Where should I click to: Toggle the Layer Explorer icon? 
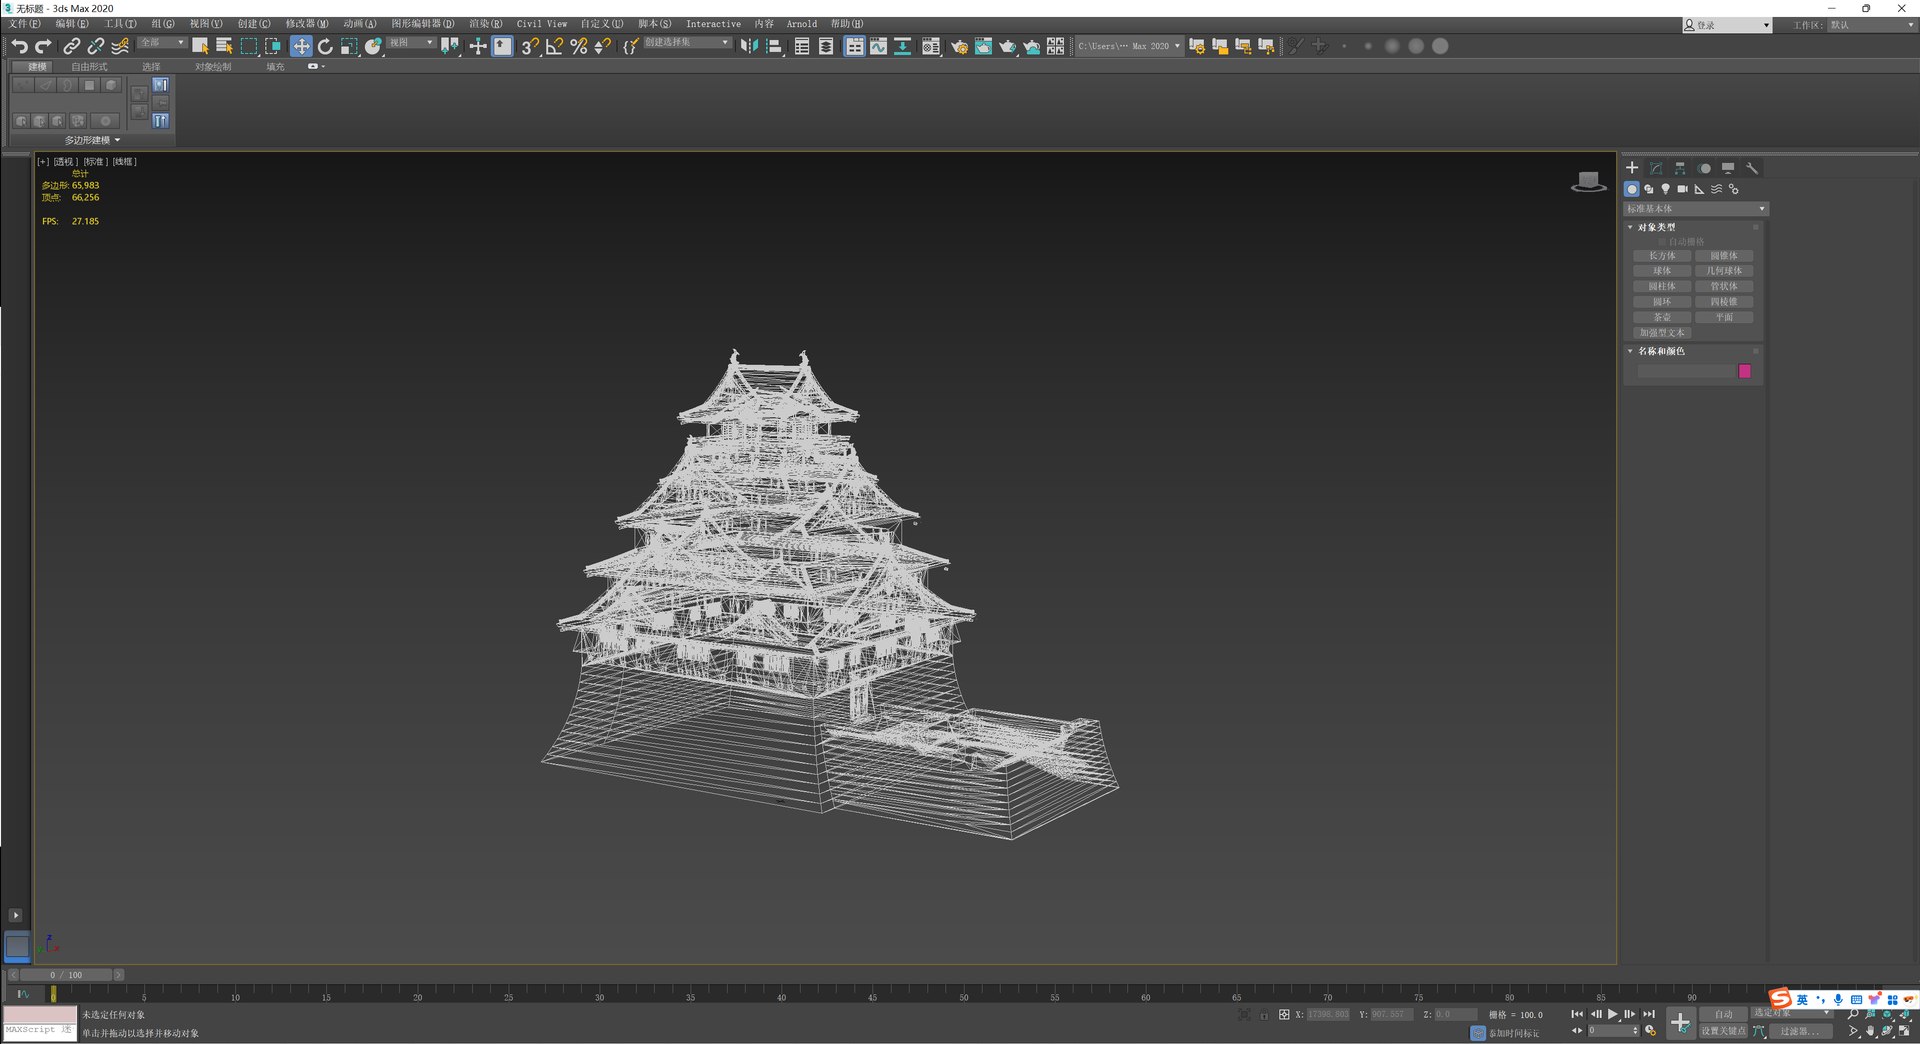(x=826, y=46)
